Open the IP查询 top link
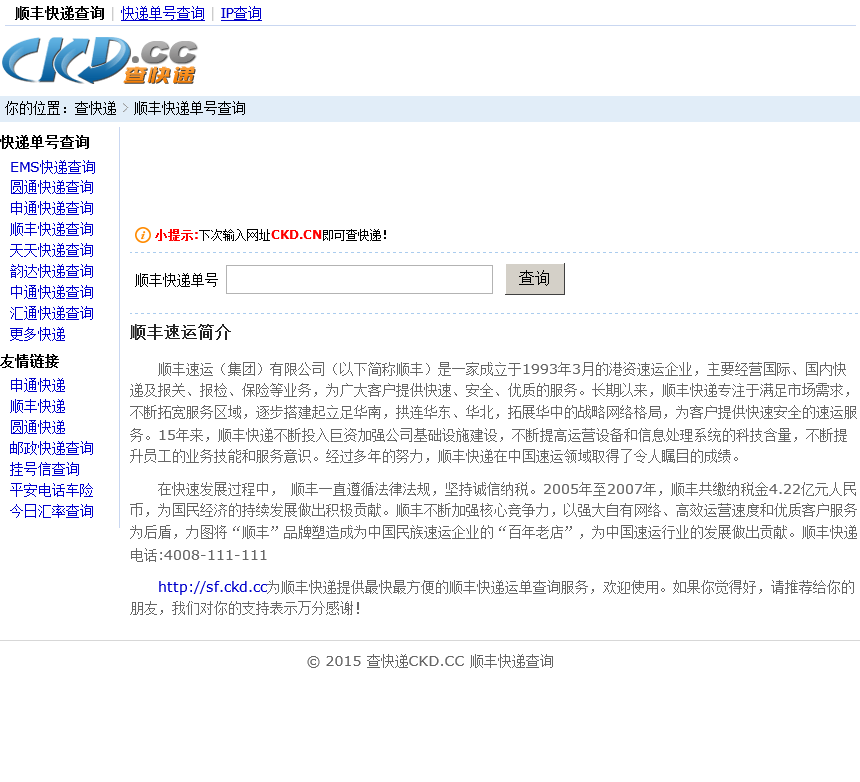Viewport: 860px width, 782px height. (x=241, y=13)
